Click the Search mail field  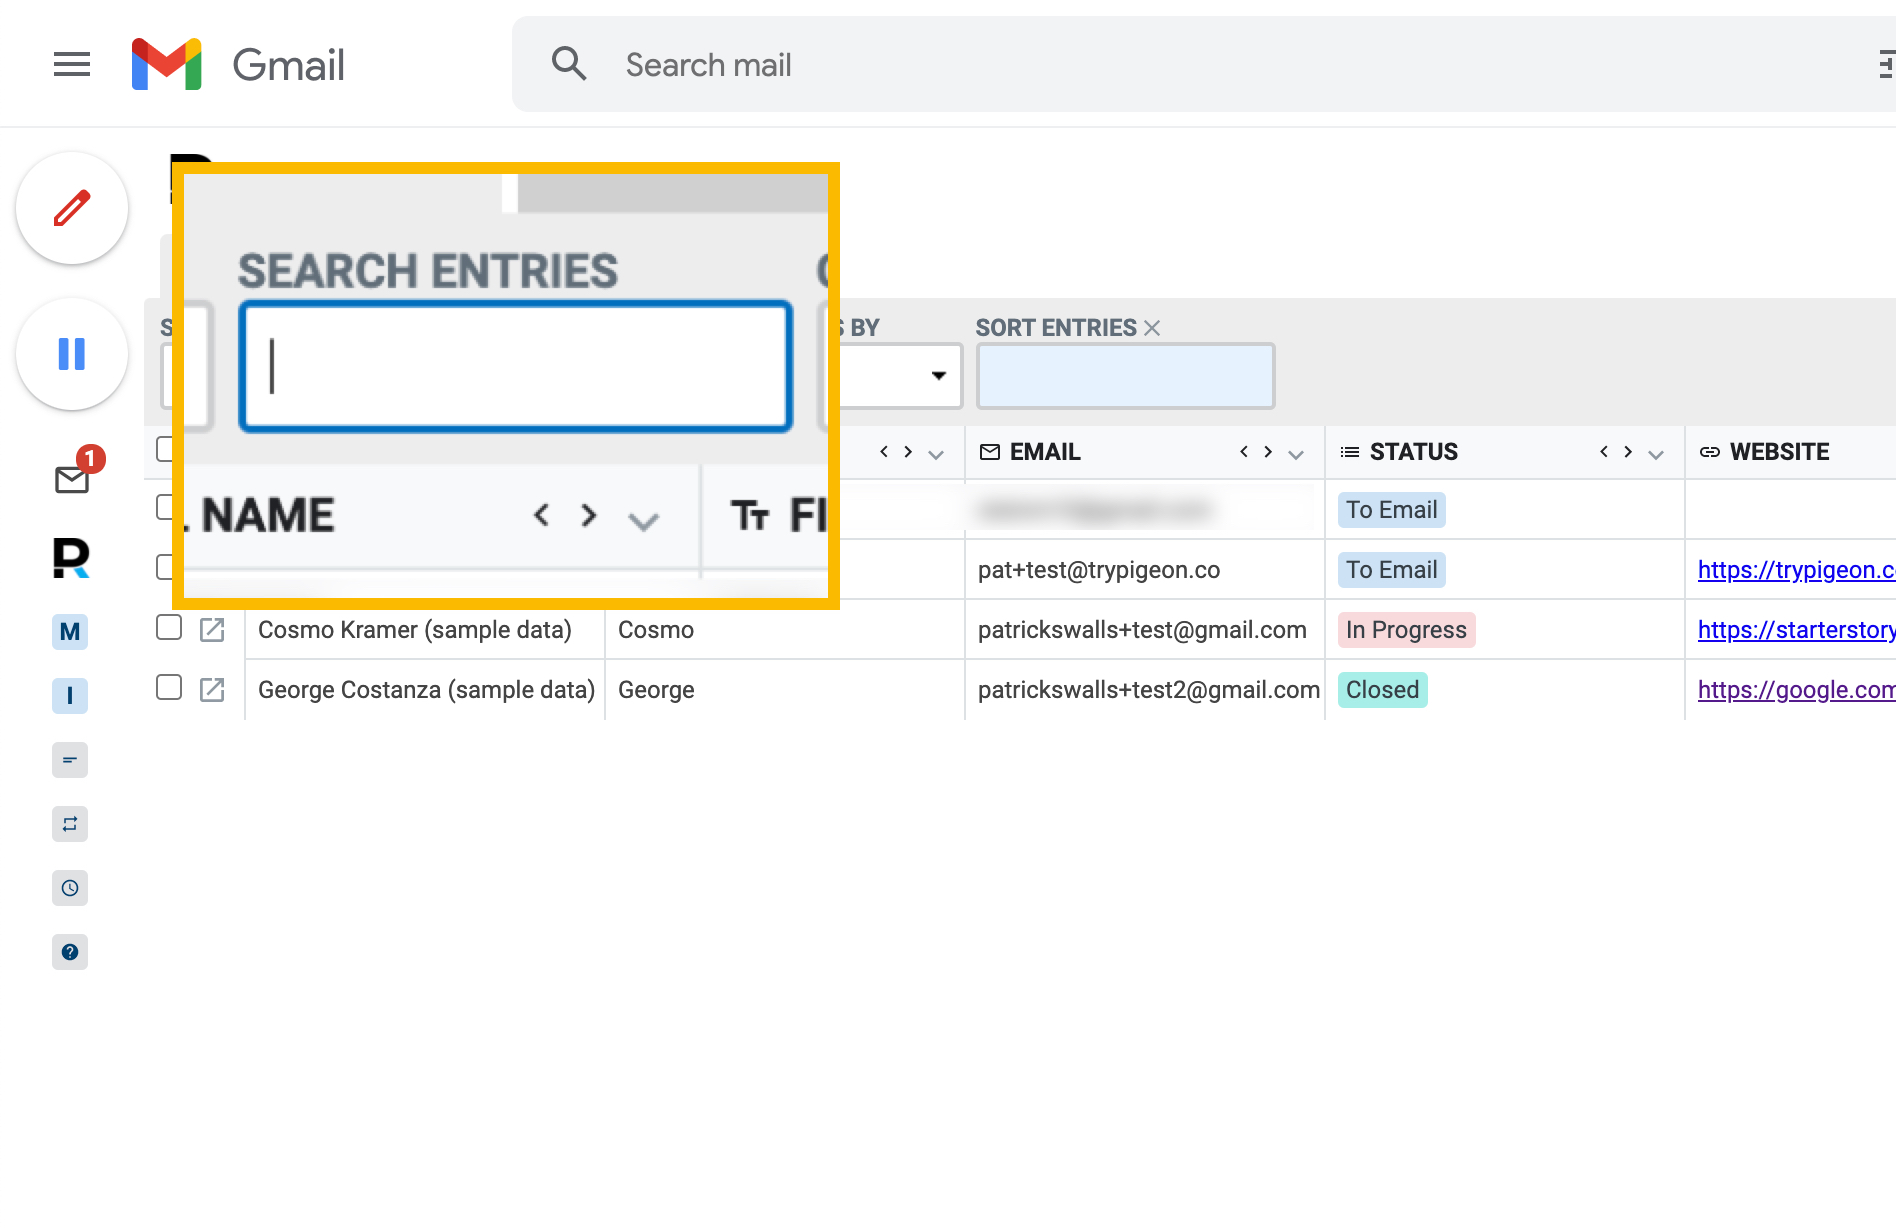pyautogui.click(x=1200, y=65)
